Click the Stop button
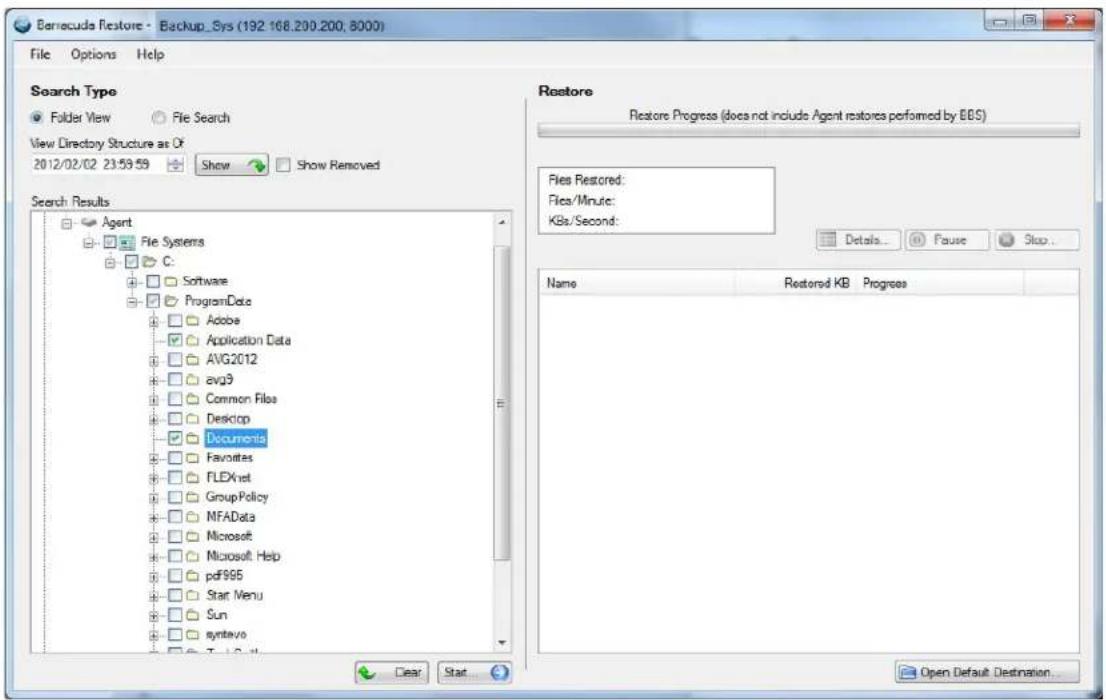This screenshot has height=700, width=1106. [x=1037, y=240]
